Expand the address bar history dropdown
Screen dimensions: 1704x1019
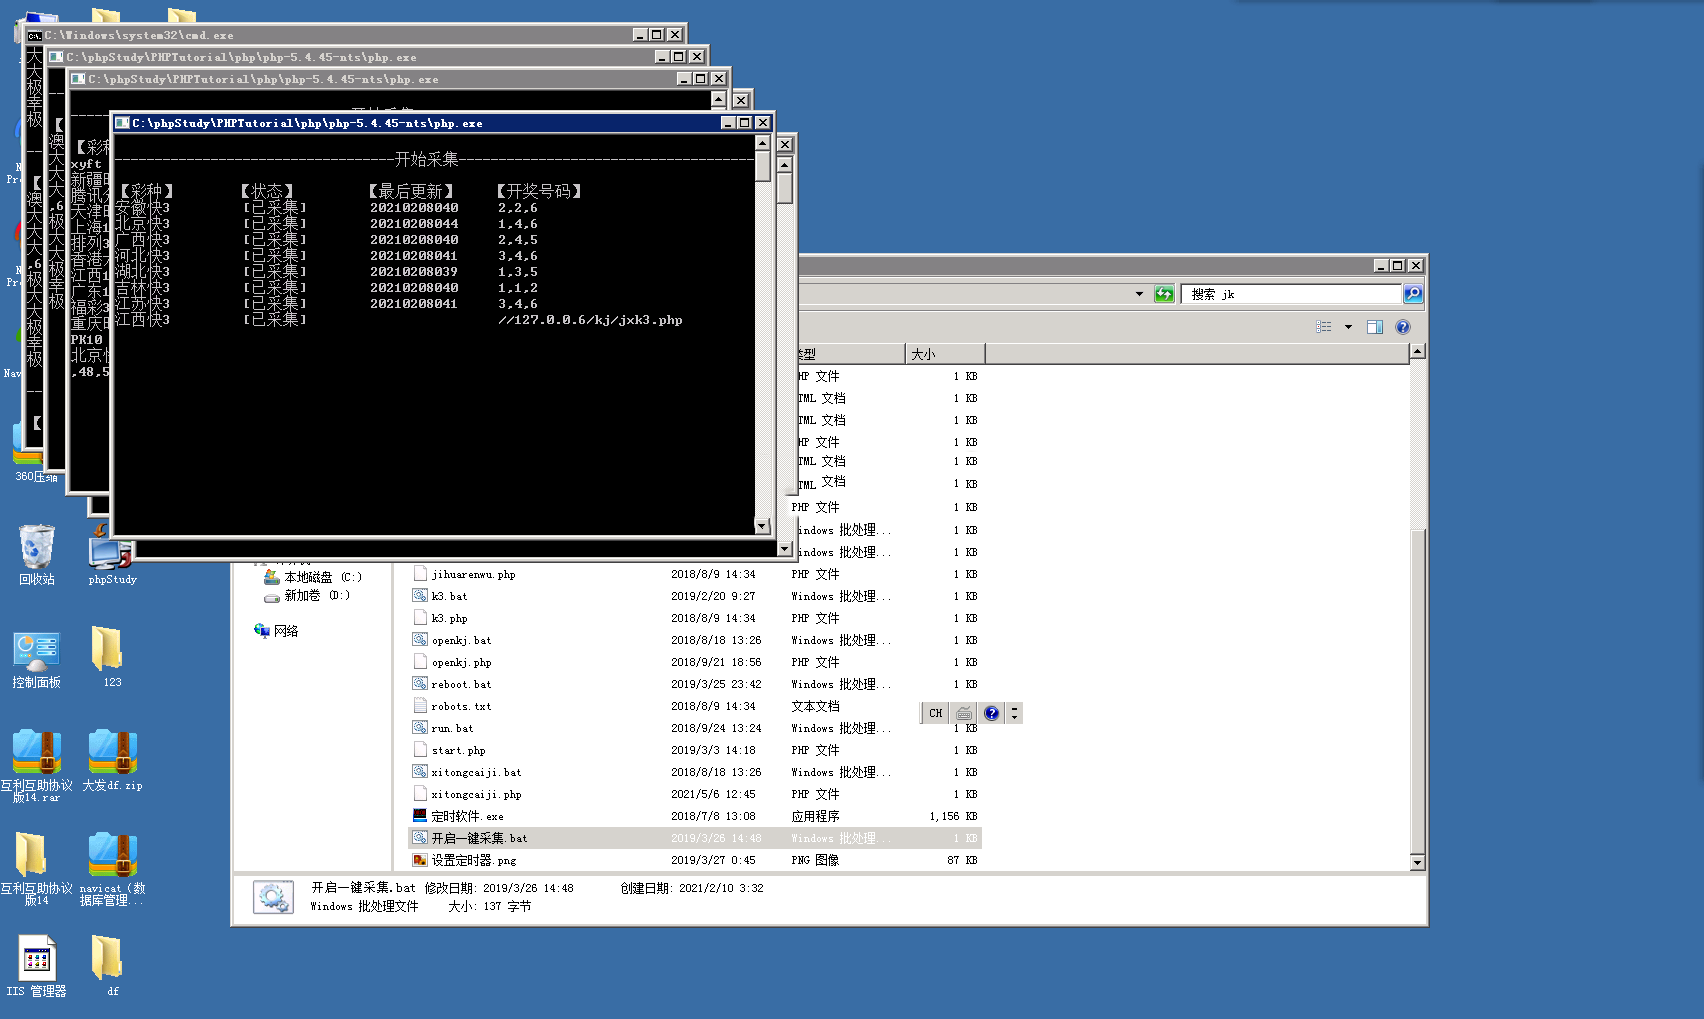tap(1139, 294)
